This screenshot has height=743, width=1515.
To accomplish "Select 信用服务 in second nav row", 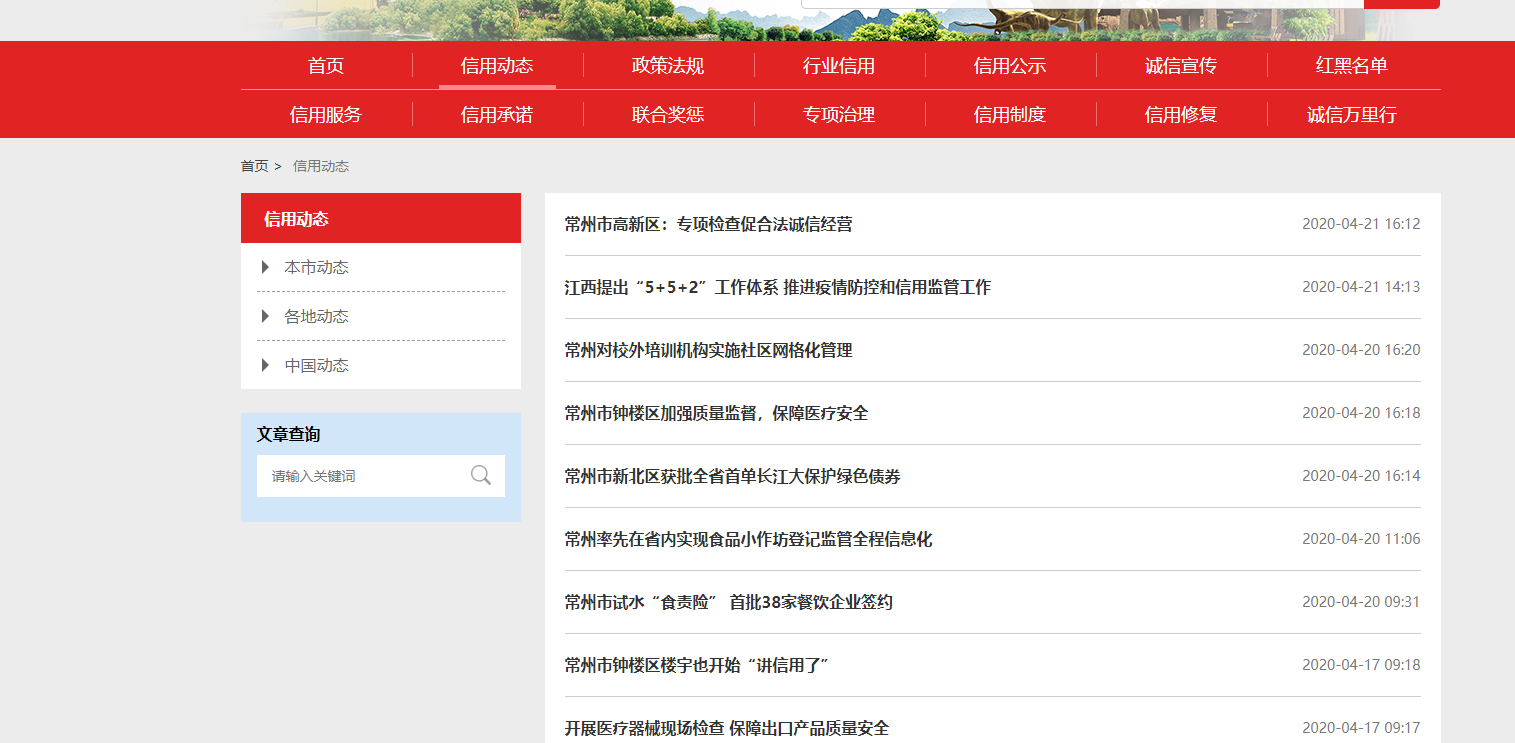I will point(326,115).
